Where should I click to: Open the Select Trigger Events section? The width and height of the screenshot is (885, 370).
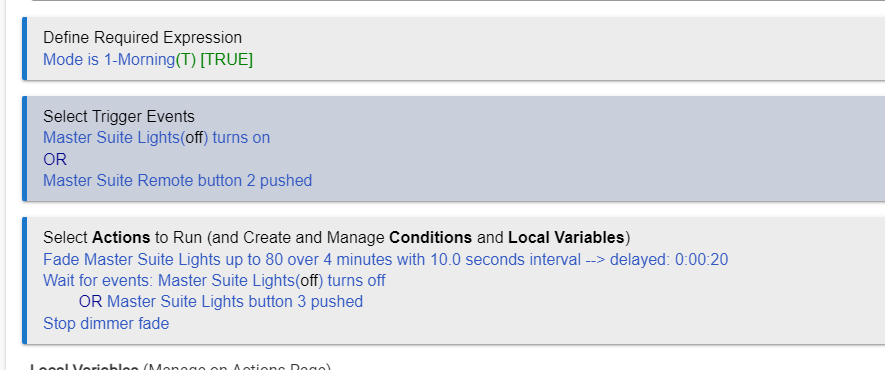[x=119, y=117]
